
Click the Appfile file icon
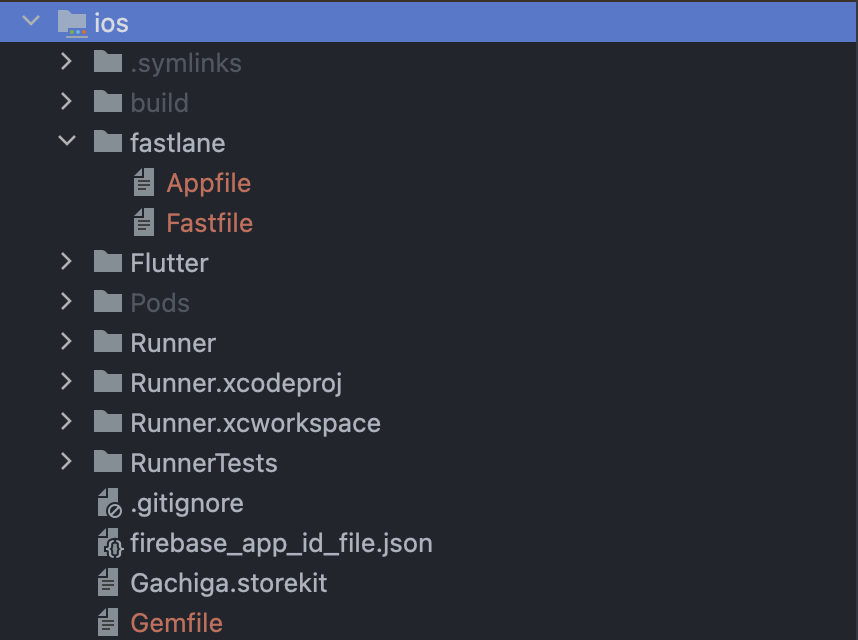(144, 182)
